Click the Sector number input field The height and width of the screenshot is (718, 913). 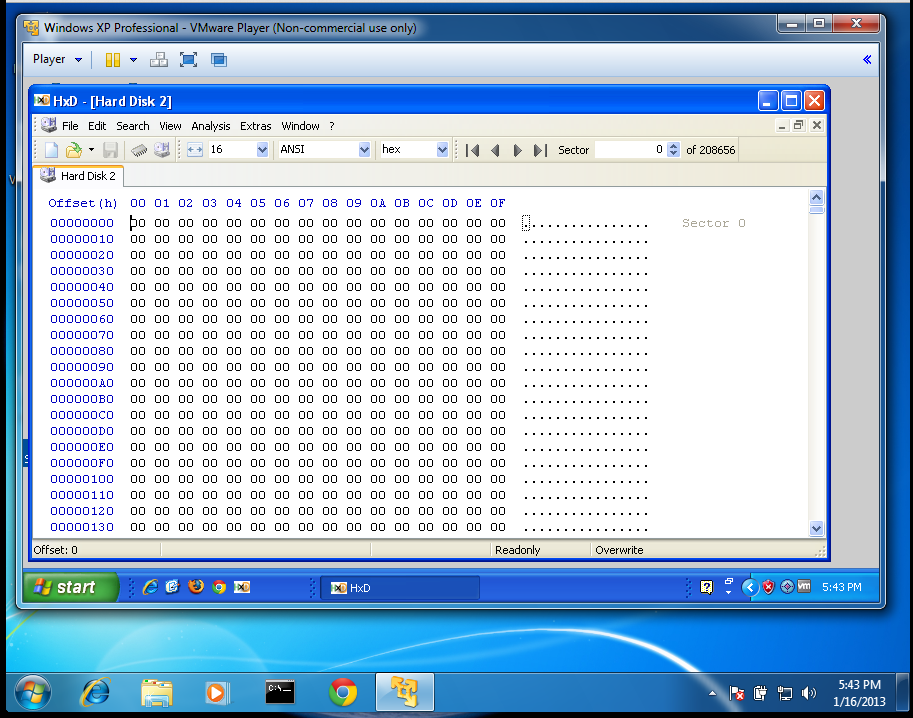point(630,150)
